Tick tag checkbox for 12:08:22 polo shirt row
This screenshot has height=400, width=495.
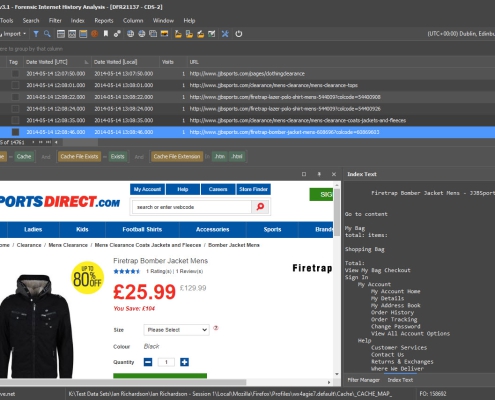(15, 97)
